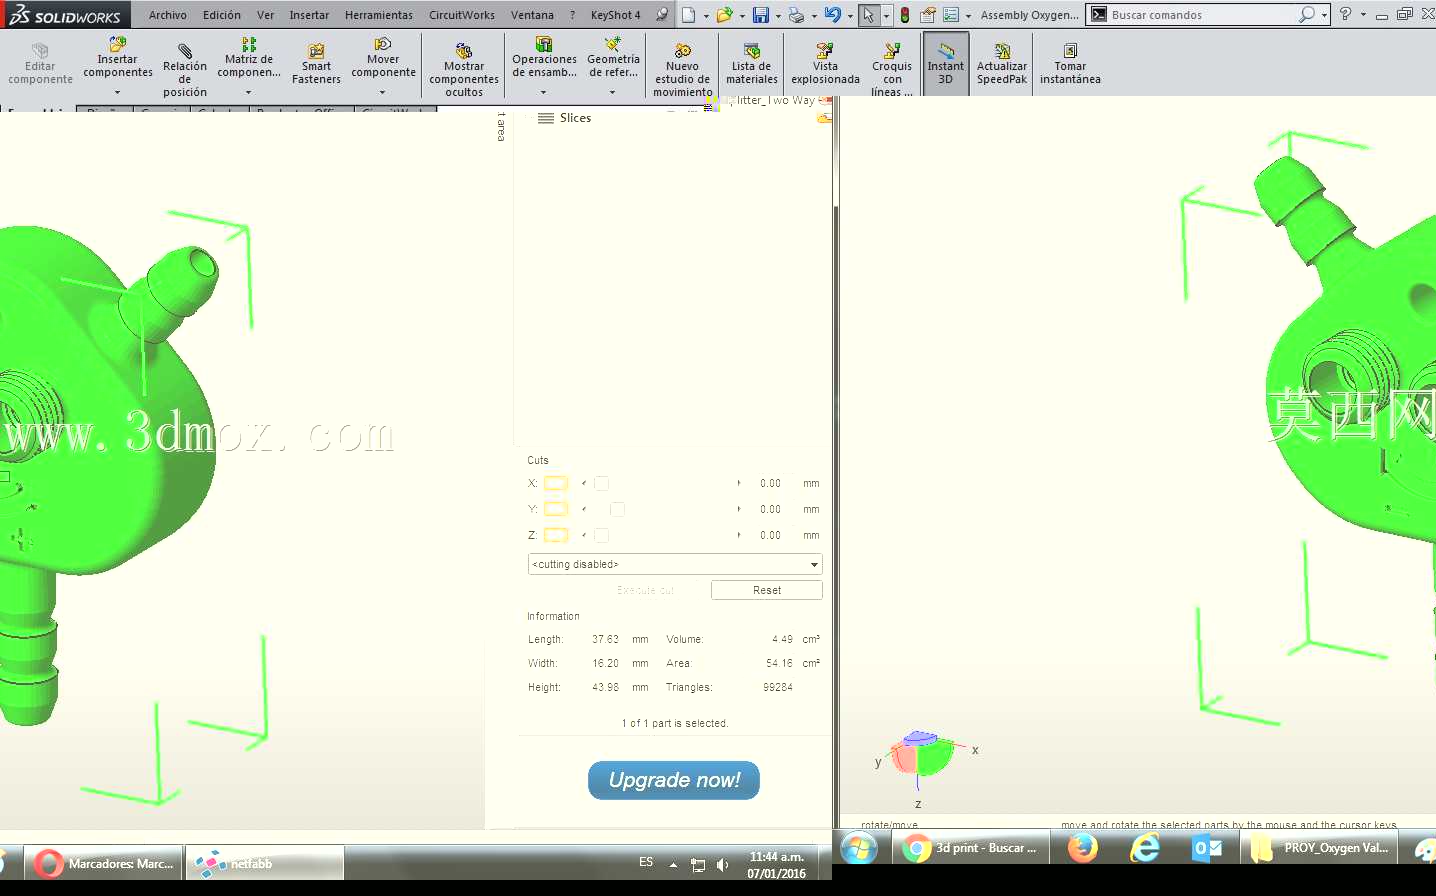Expand the Matriz de componentes dropdown arrow
This screenshot has width=1436, height=896.
(x=248, y=92)
